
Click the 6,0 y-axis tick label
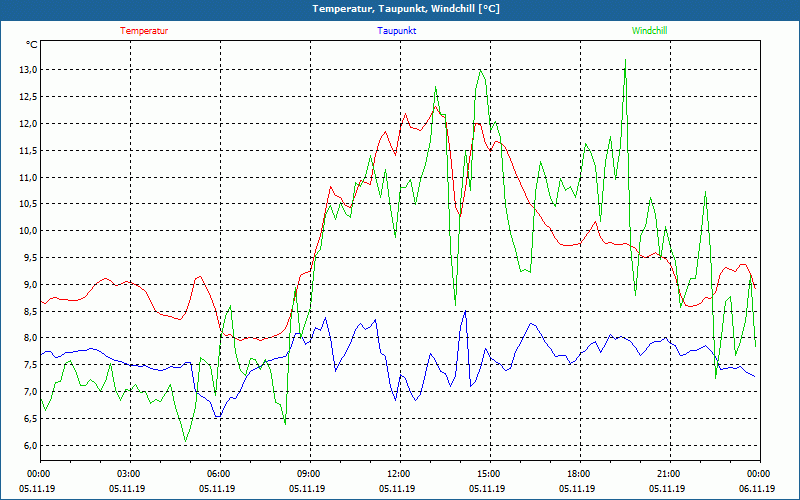(27, 446)
